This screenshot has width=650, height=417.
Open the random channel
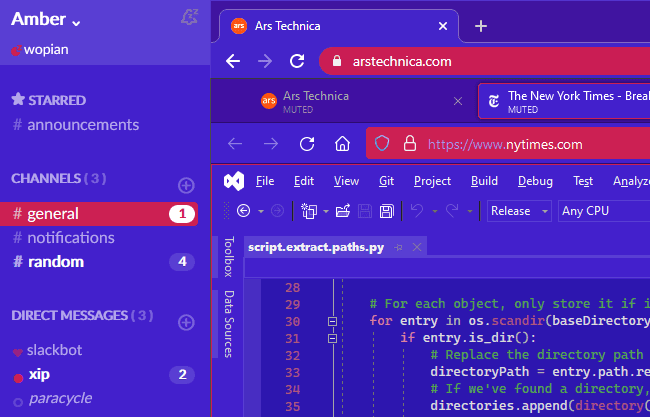(x=99, y=262)
